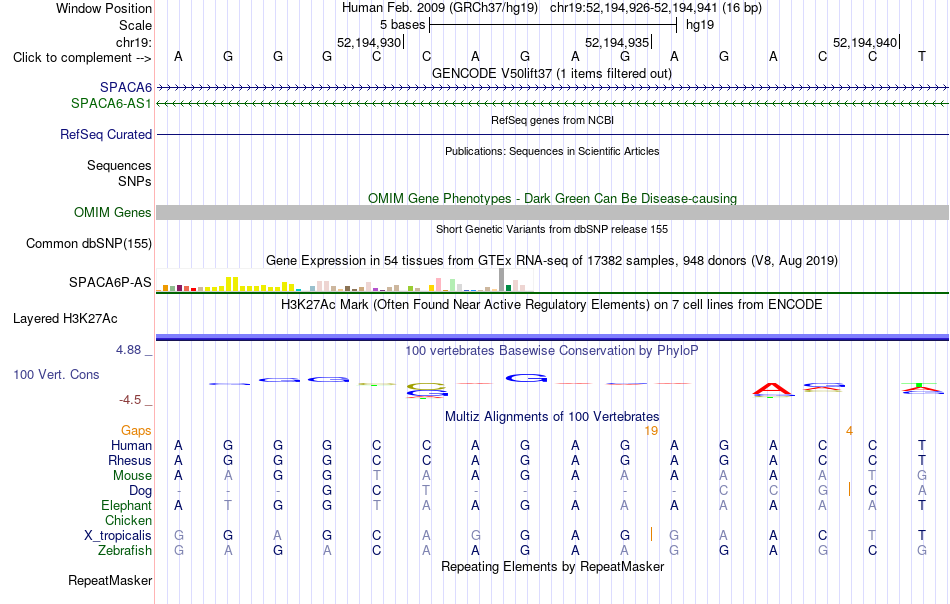The height and width of the screenshot is (604, 950).
Task: Click the blue Layered H3K27Ac signal bar
Action: coord(552,337)
